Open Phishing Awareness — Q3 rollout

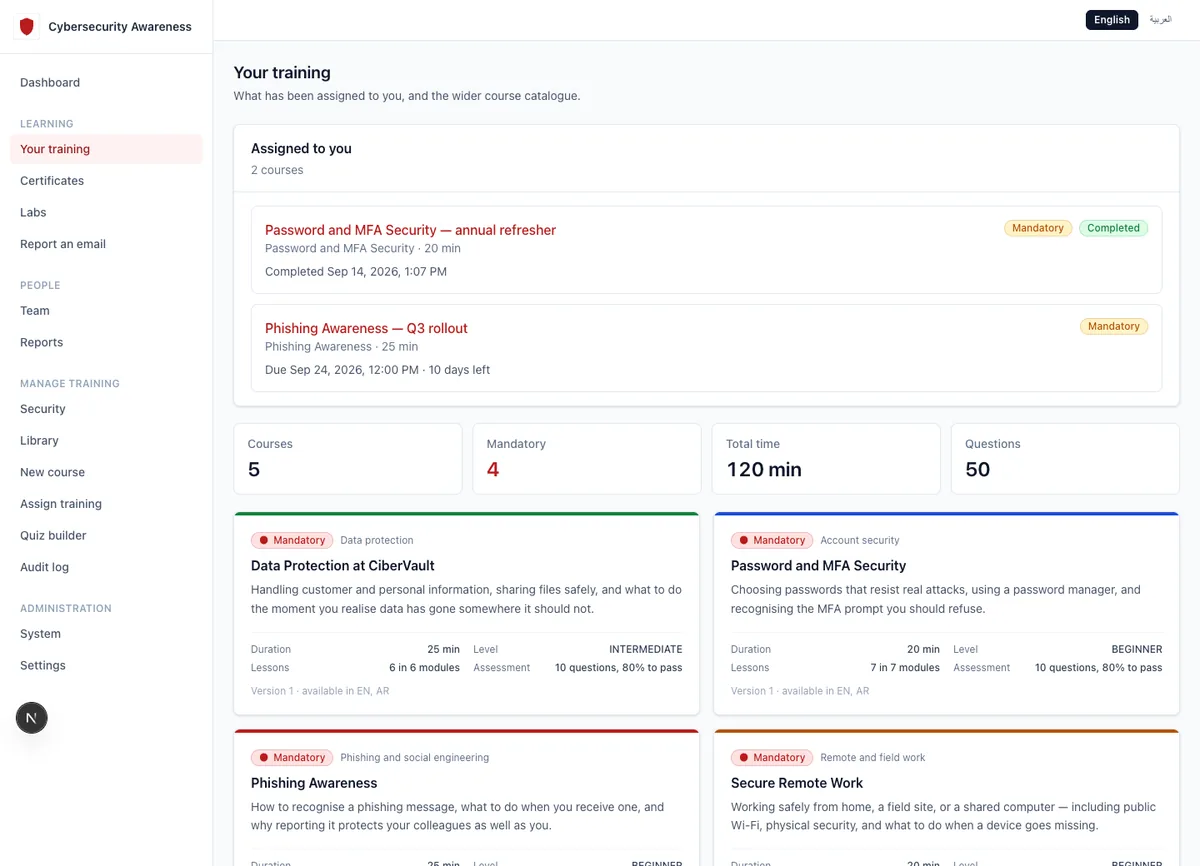pos(366,328)
